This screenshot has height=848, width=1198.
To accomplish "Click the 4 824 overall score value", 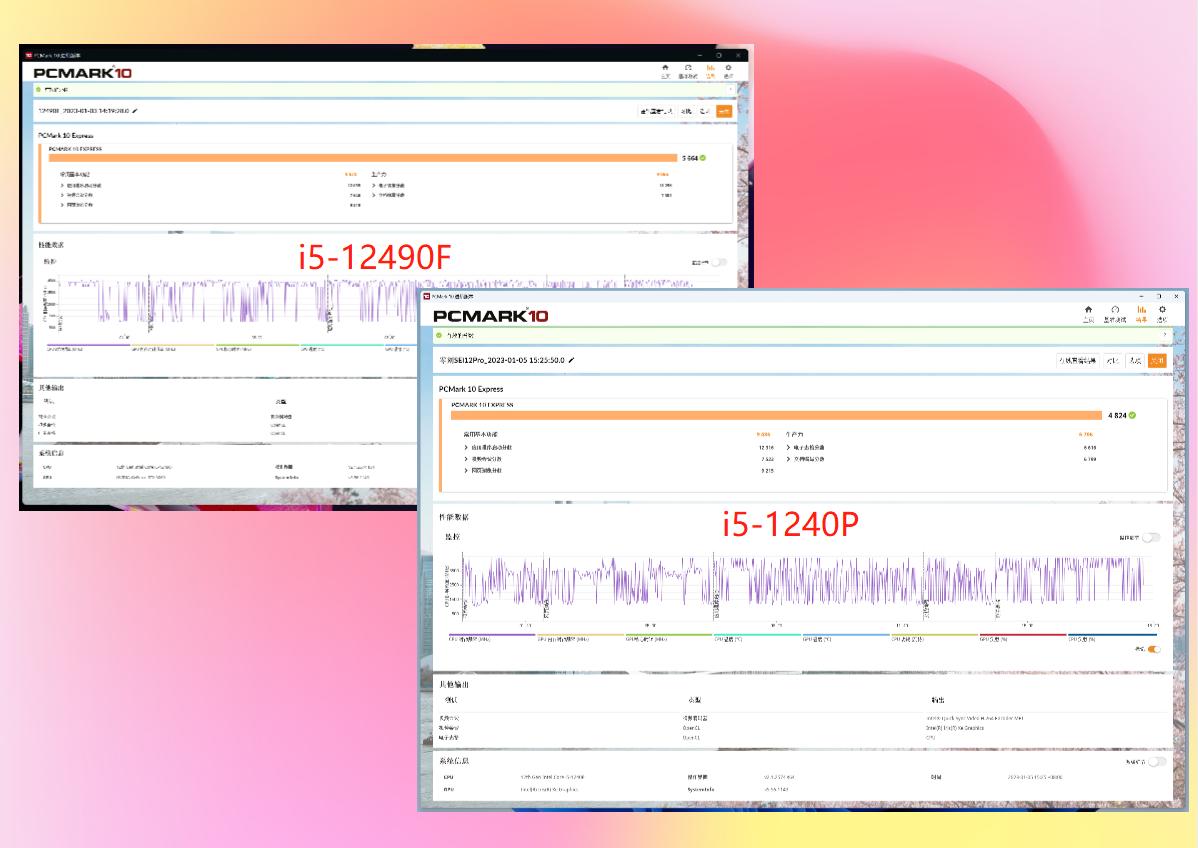I will point(1117,416).
